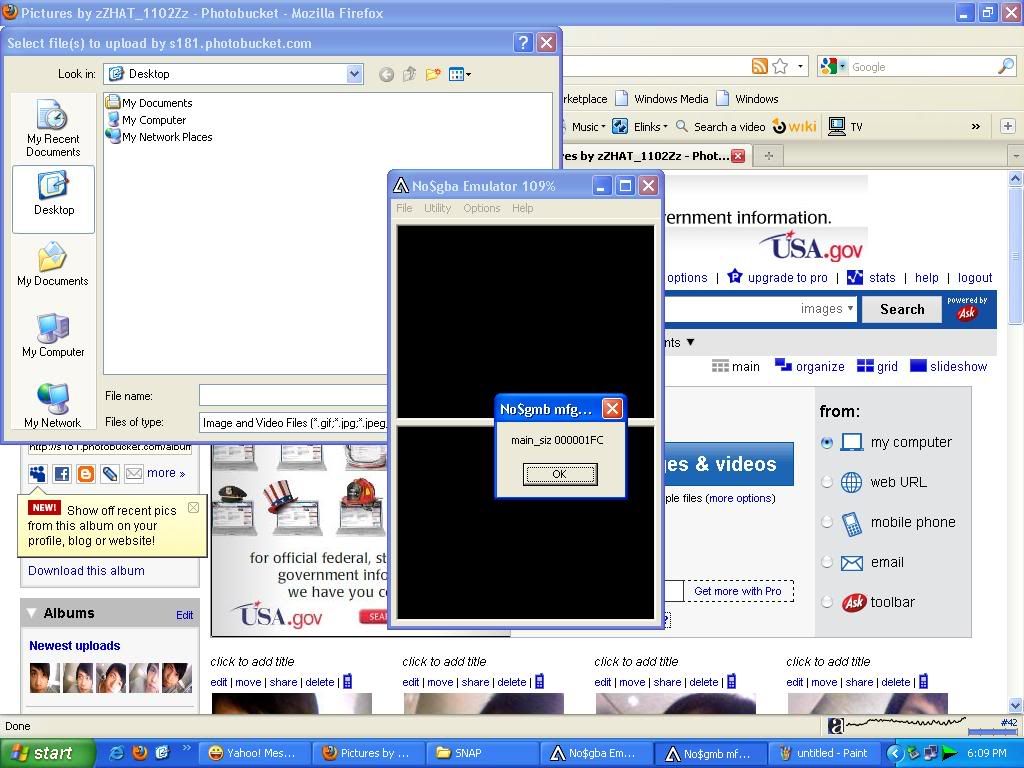
Task: Click Search a video in the toolbar
Action: tap(720, 127)
